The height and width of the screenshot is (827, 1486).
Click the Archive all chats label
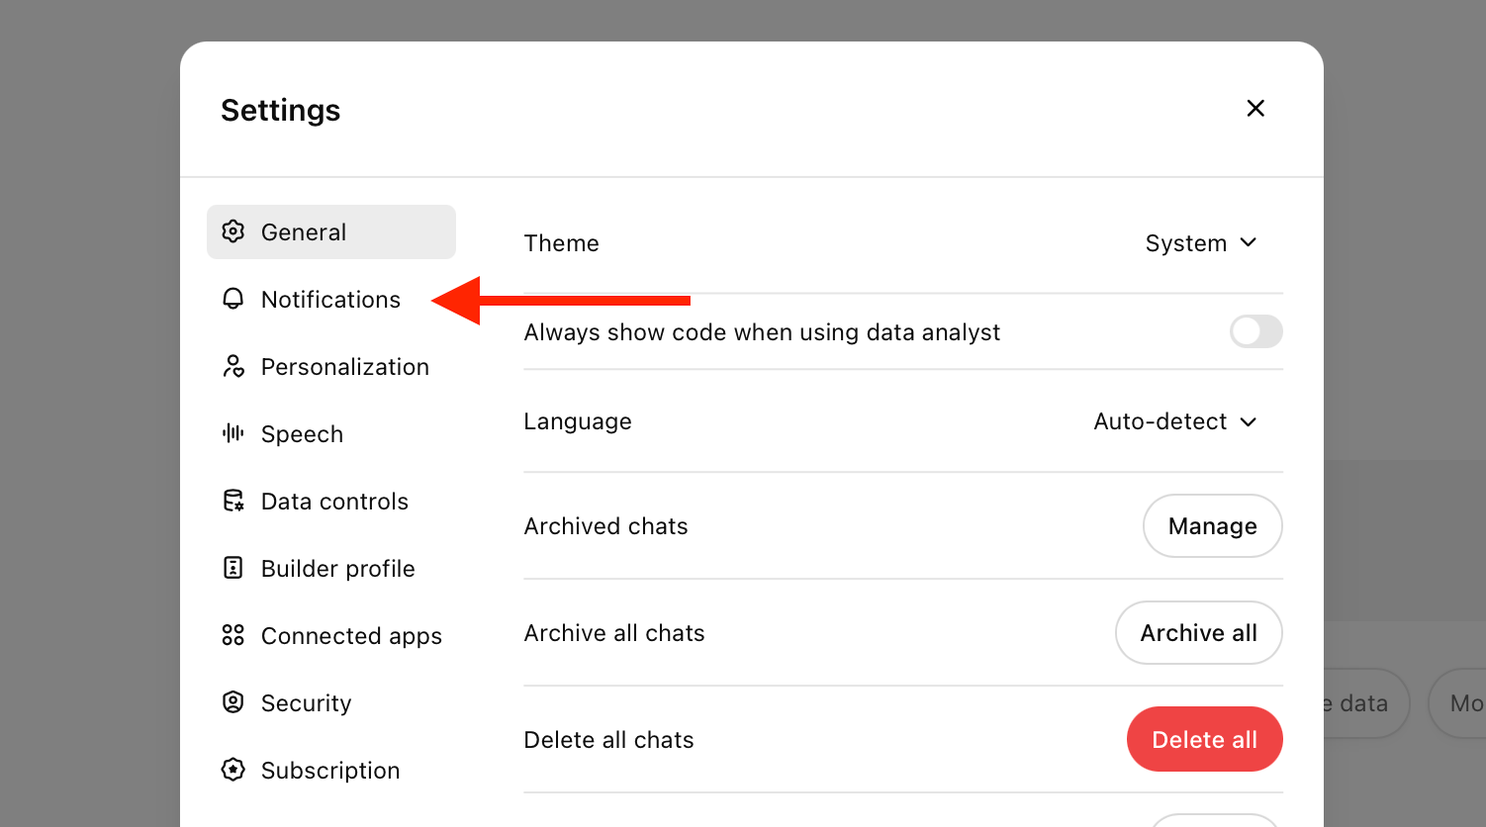click(614, 633)
